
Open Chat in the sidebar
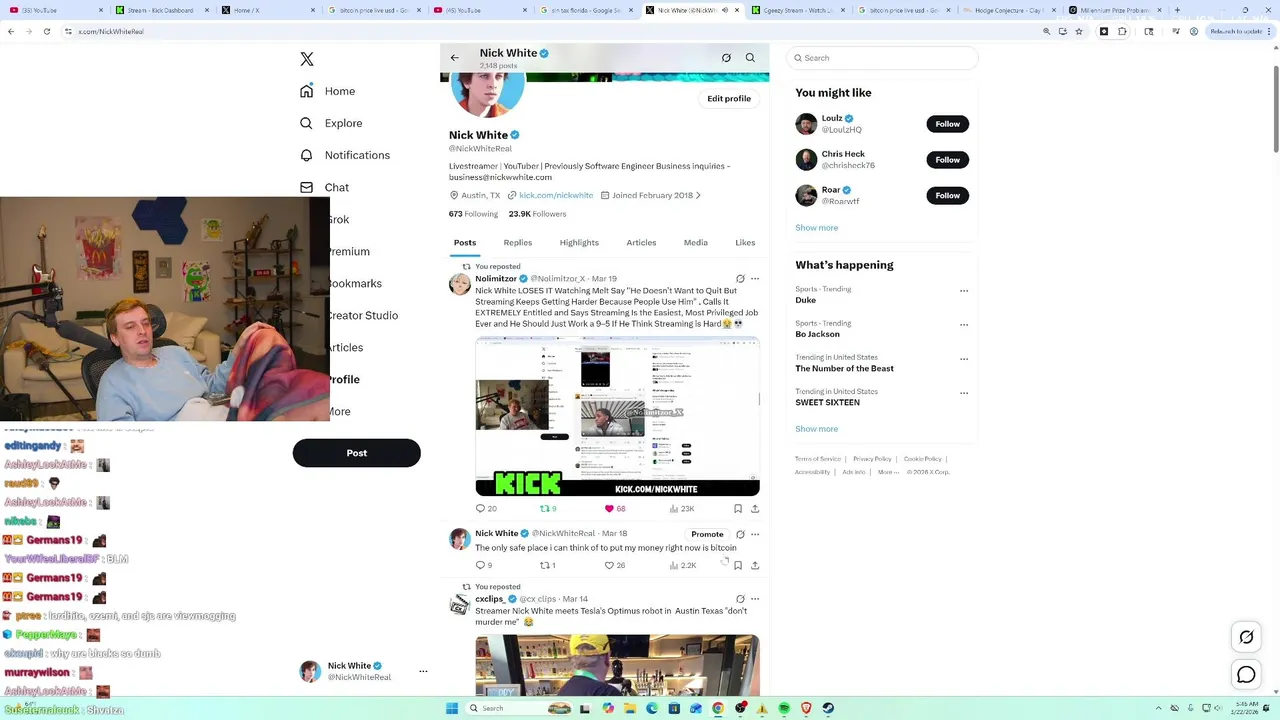(x=324, y=187)
